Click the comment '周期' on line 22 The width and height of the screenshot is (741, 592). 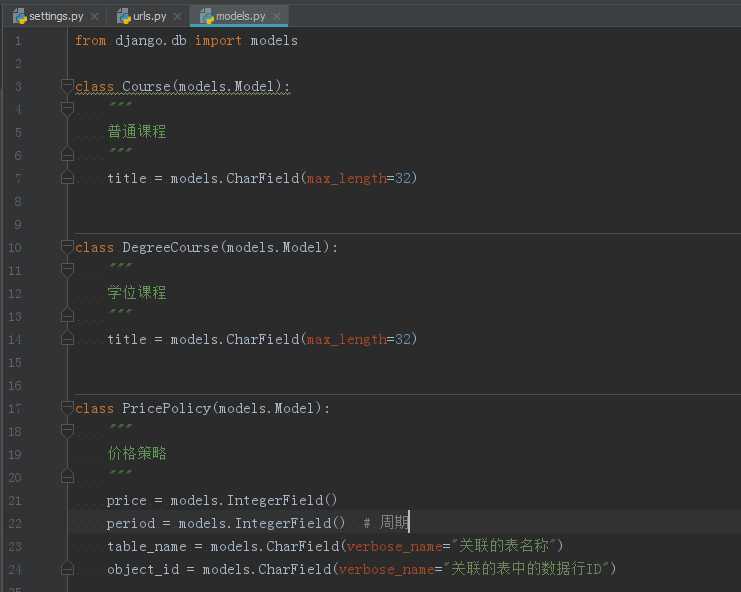tap(393, 522)
